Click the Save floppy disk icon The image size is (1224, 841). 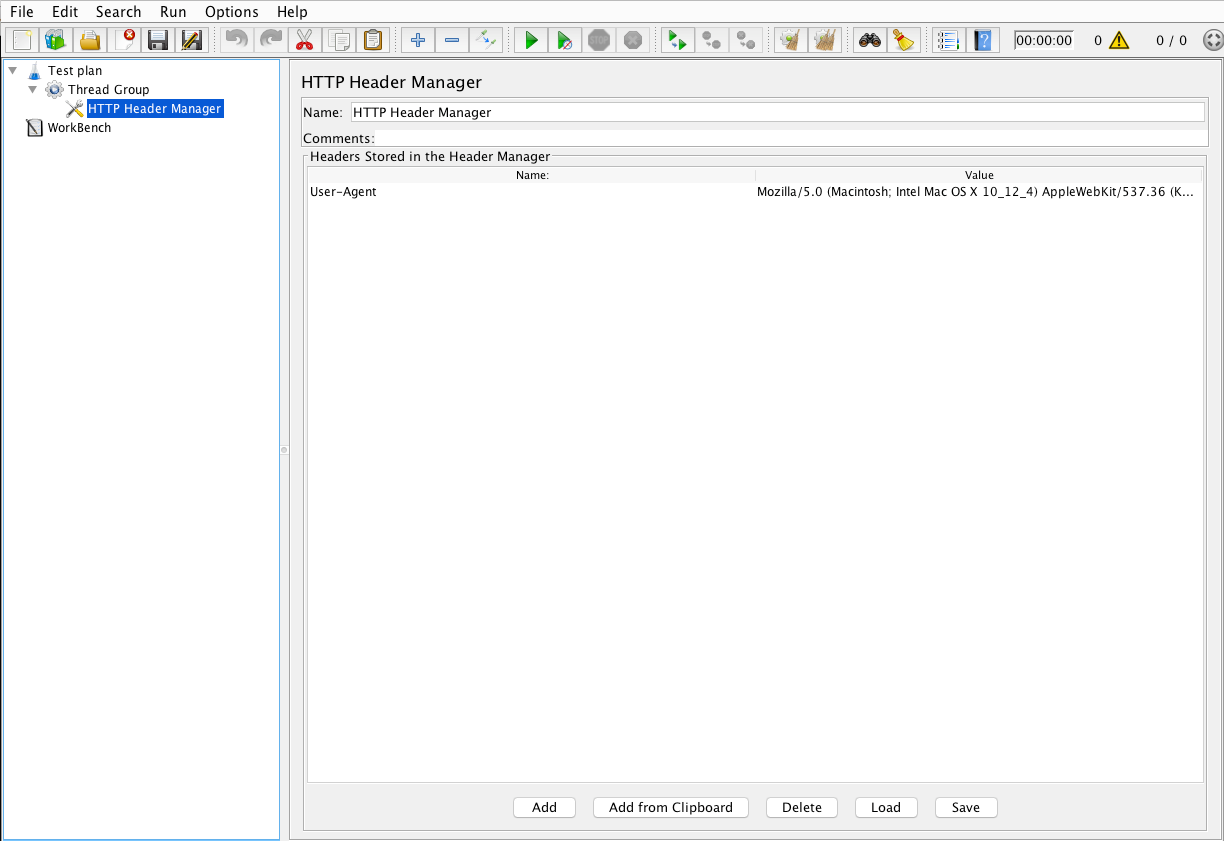(x=157, y=41)
